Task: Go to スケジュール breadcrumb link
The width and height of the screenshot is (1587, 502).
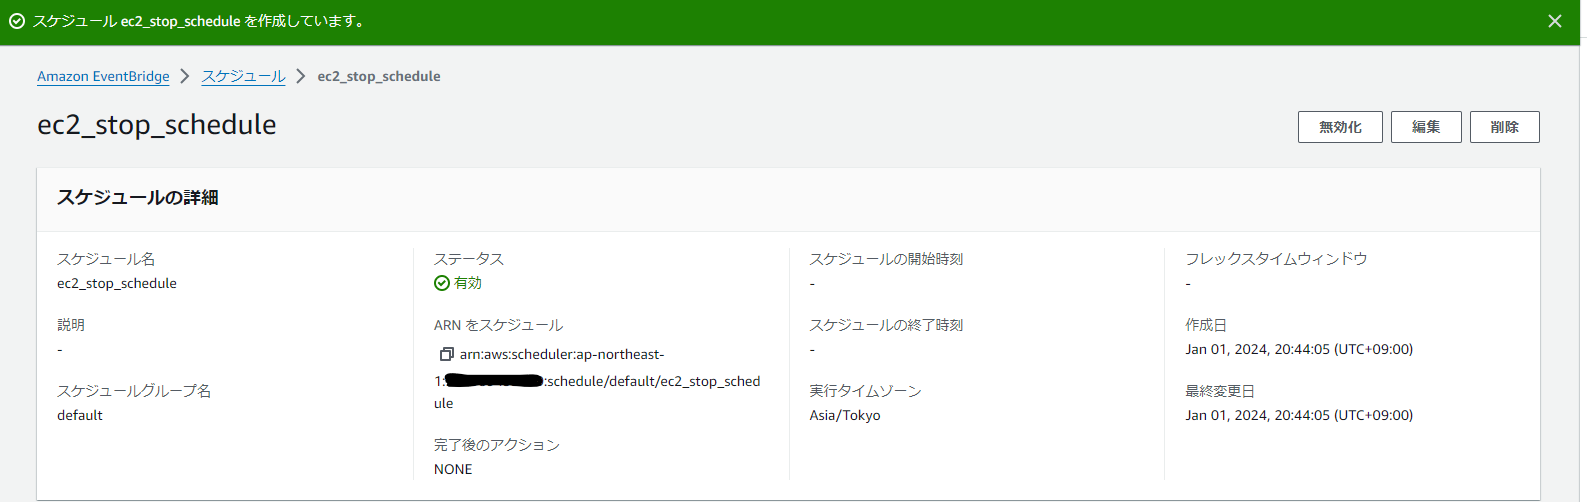Action: tap(243, 76)
